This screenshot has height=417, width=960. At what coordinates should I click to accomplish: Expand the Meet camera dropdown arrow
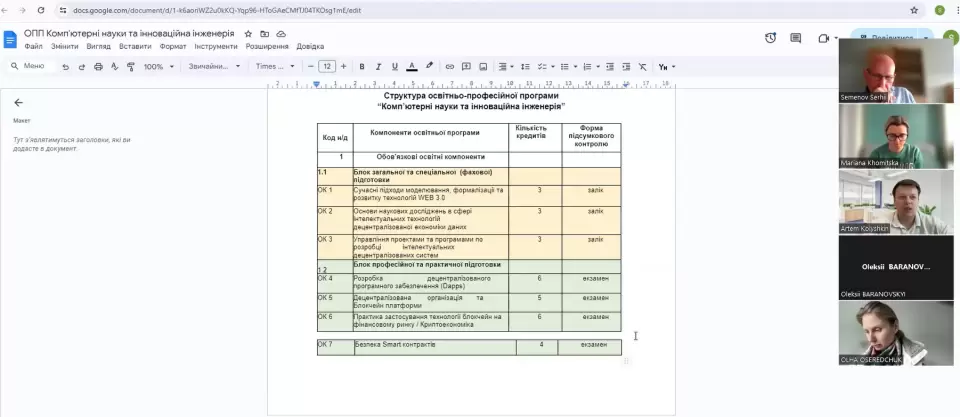point(836,38)
